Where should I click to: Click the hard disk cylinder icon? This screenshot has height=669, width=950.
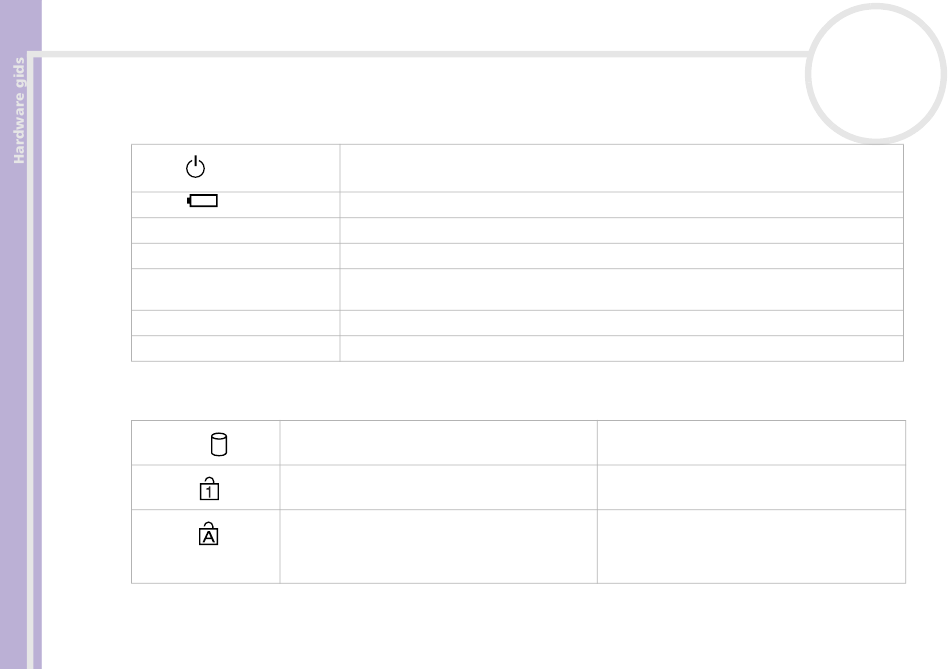(x=219, y=444)
